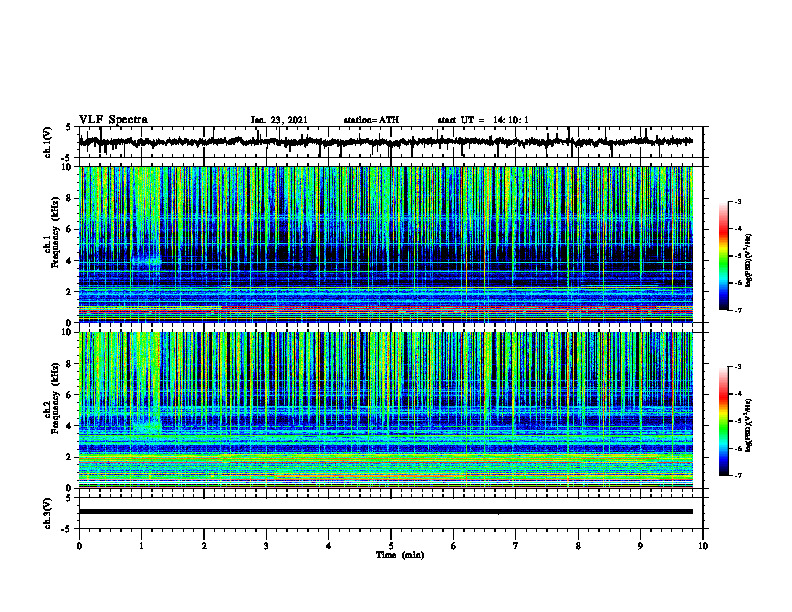The height and width of the screenshot is (612, 792).
Task: Click time axis tick label "7"
Action: (x=516, y=546)
